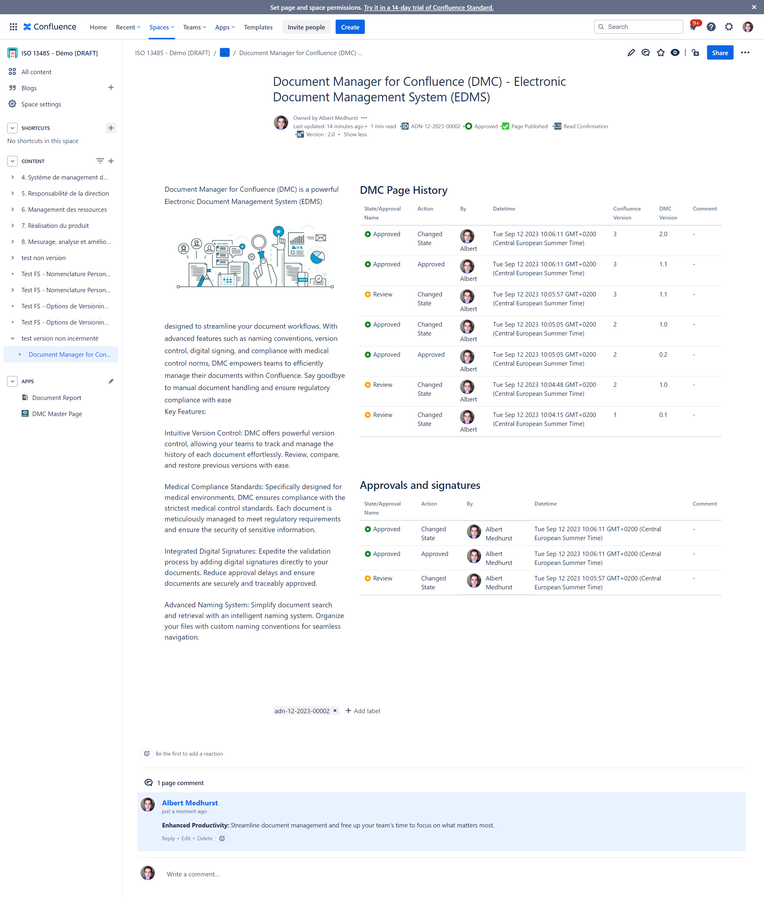This screenshot has width=764, height=899.
Task: Remove the adn-12-2023-00002 label
Action: (335, 711)
